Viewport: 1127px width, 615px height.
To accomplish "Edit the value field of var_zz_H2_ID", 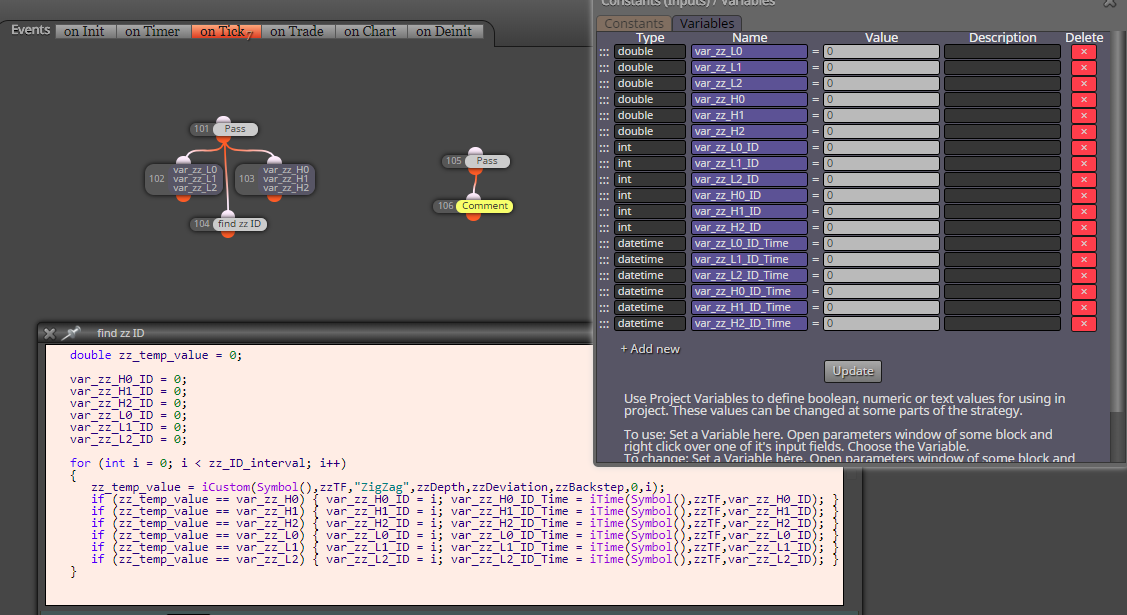I will pos(881,228).
